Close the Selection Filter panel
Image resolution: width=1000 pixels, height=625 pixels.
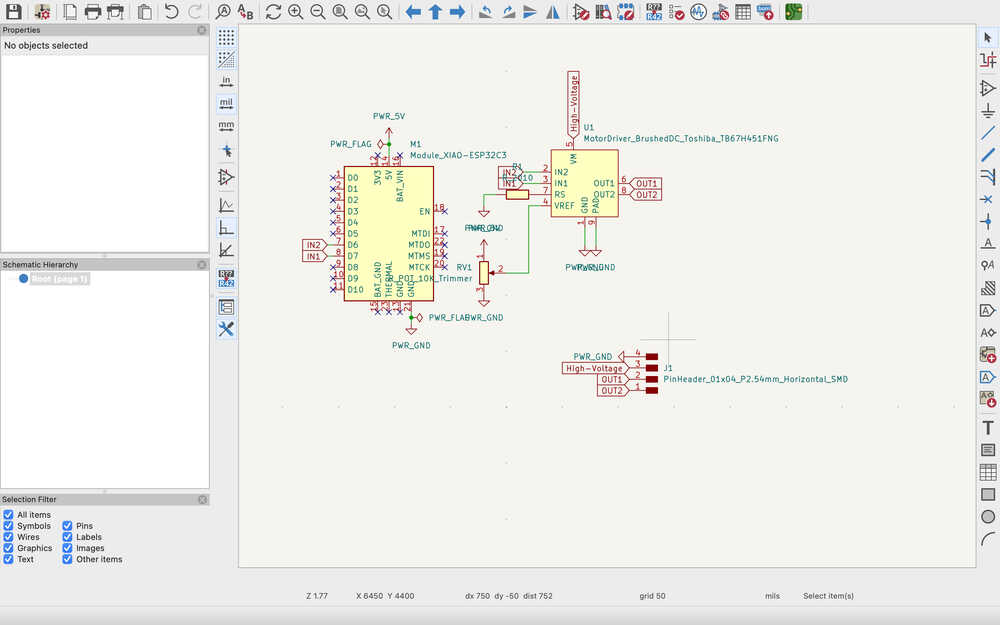click(202, 499)
